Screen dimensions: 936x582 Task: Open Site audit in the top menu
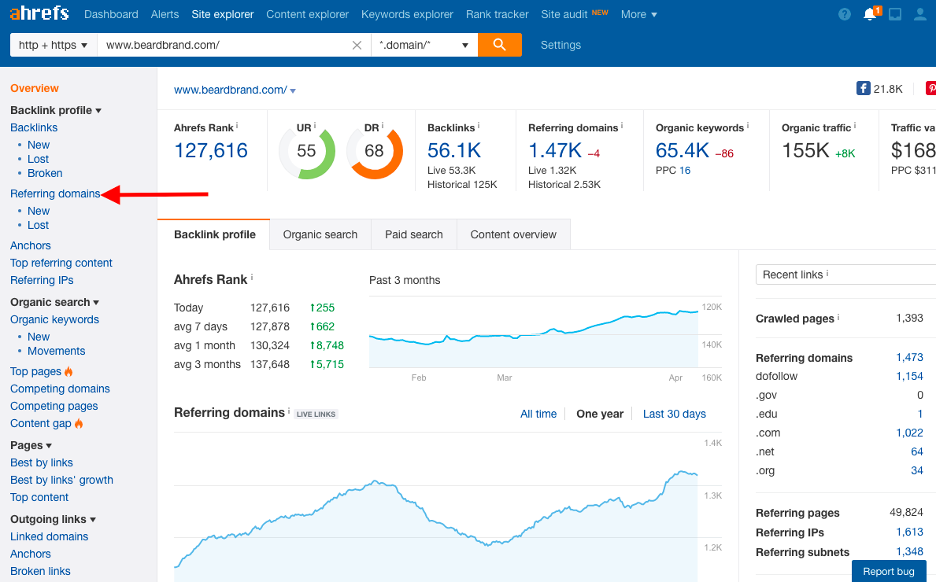564,14
